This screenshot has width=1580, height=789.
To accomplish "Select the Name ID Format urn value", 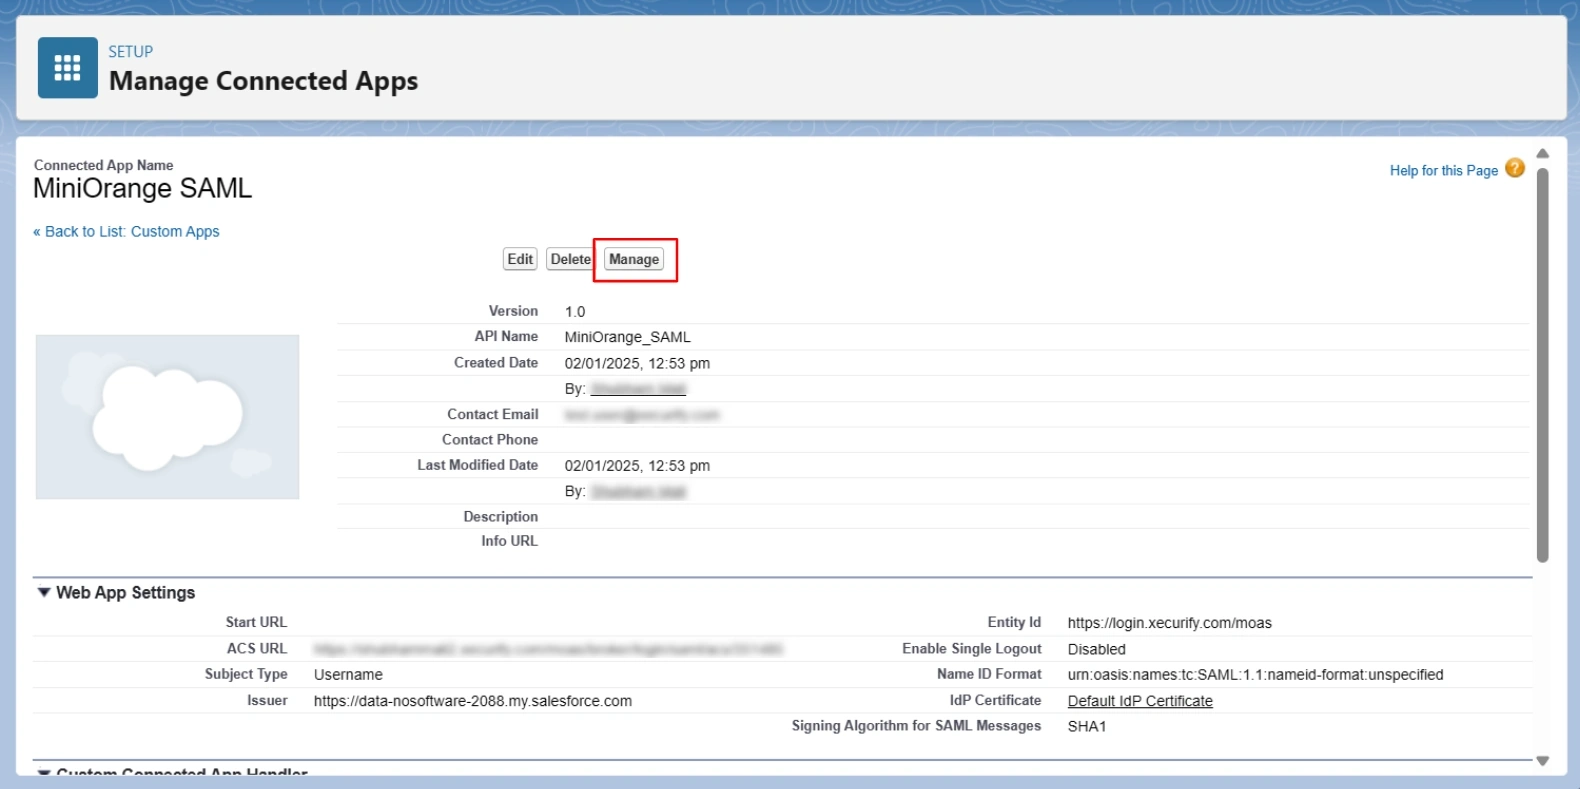I will [x=1255, y=675].
